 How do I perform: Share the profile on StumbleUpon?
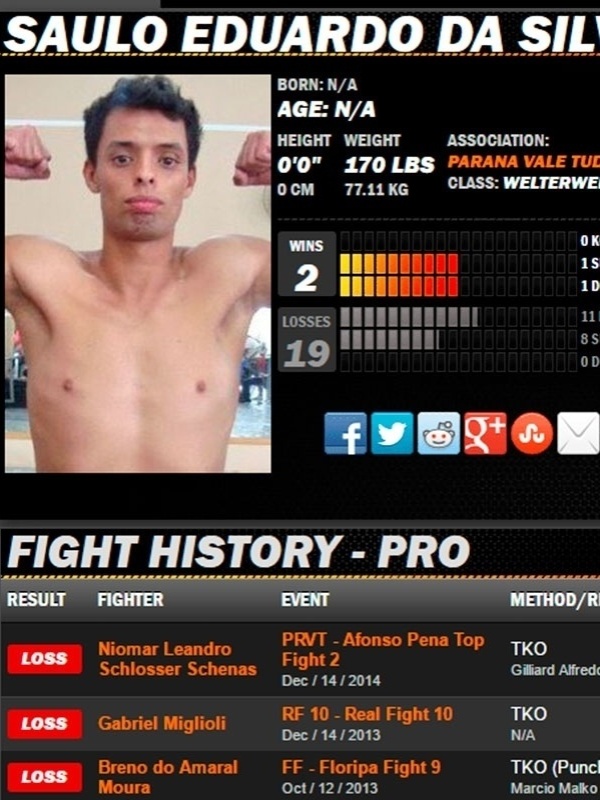point(532,433)
